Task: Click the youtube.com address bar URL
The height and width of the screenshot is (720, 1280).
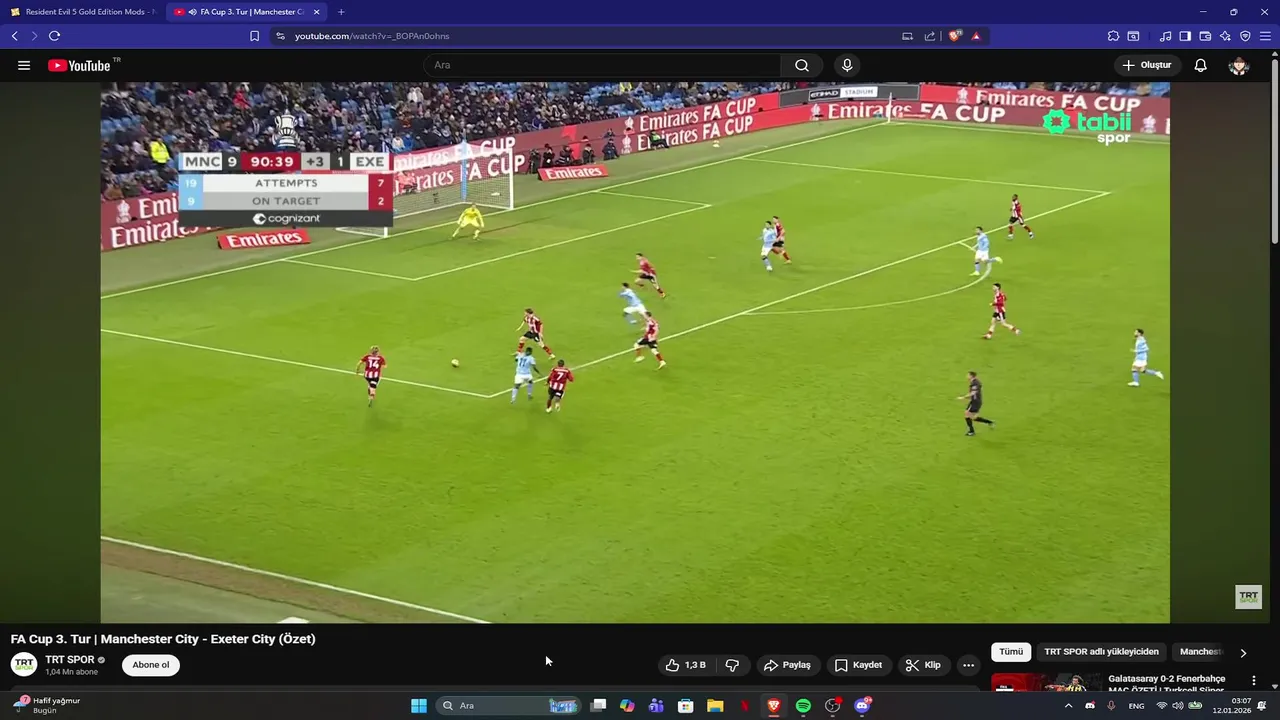Action: (x=372, y=36)
